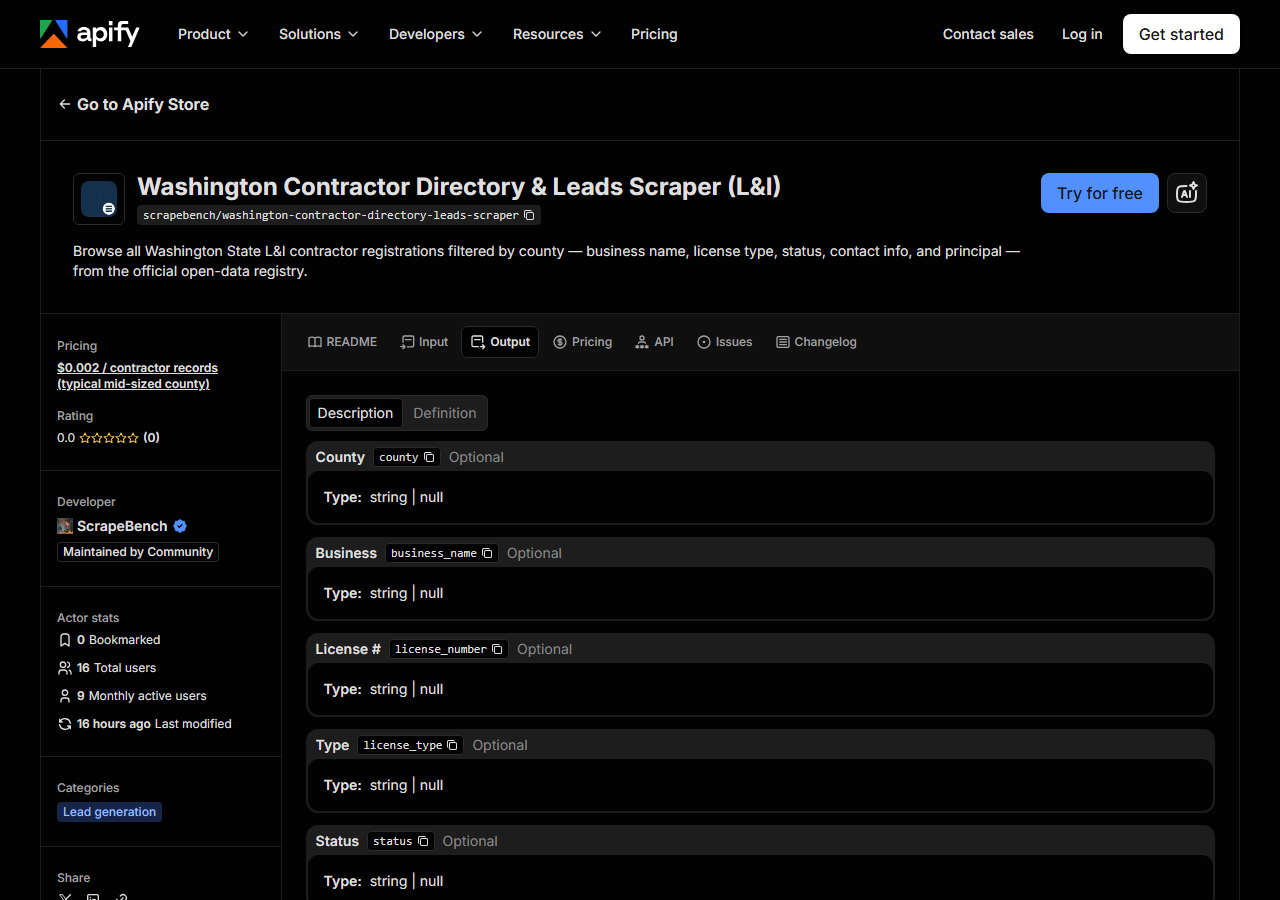Click the back arrow beside Go to Apify Store
This screenshot has width=1280, height=900.
click(x=64, y=104)
